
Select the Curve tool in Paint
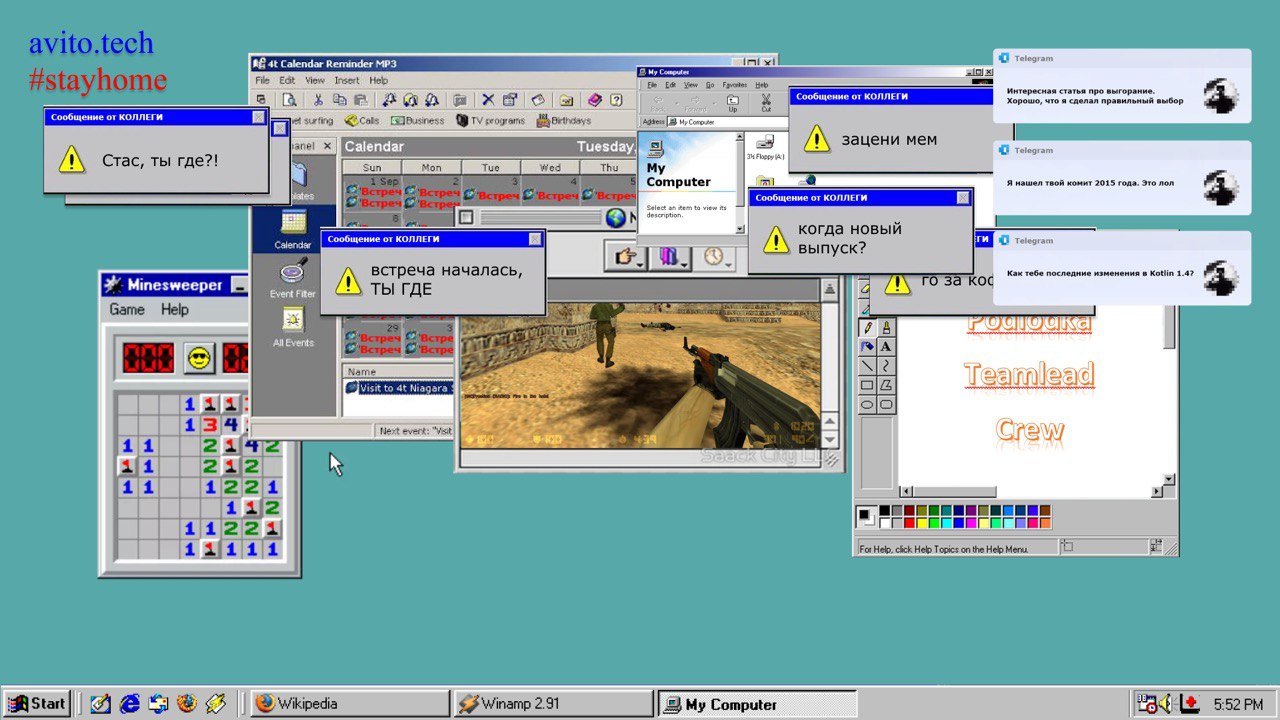(x=886, y=366)
